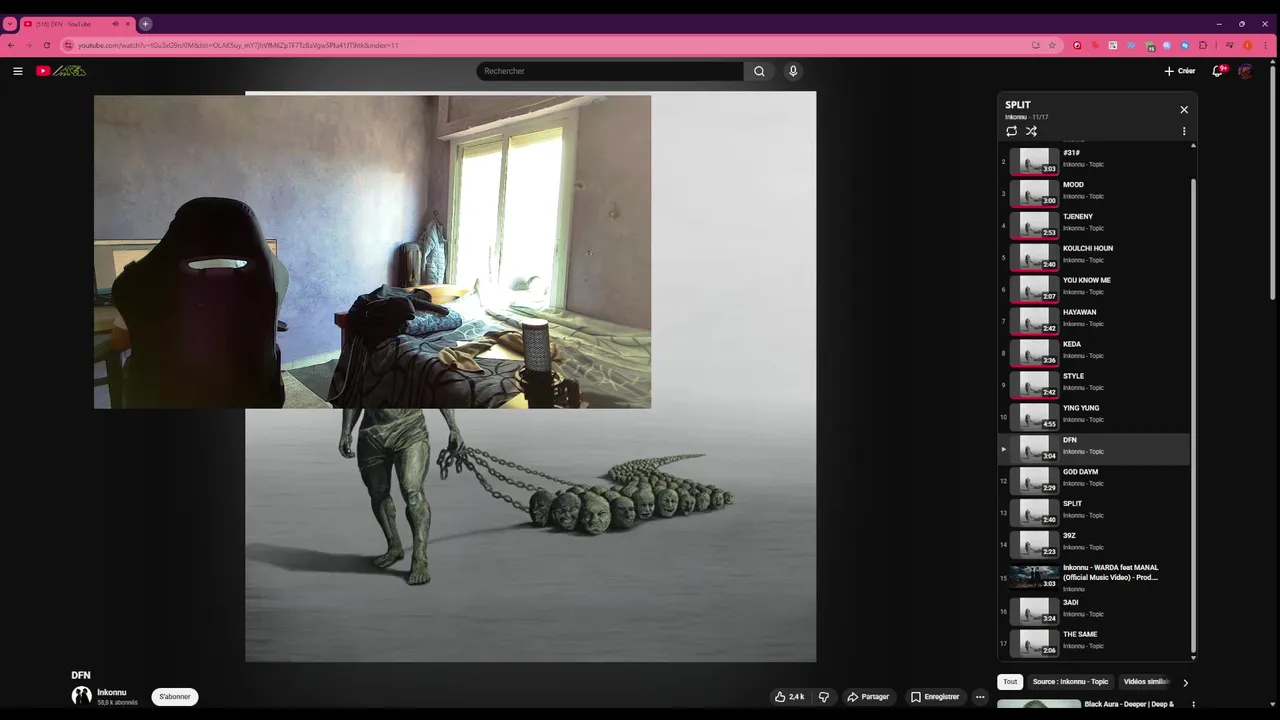Image resolution: width=1280 pixels, height=720 pixels.
Task: Open more actions ellipsis under the video
Action: 980,697
